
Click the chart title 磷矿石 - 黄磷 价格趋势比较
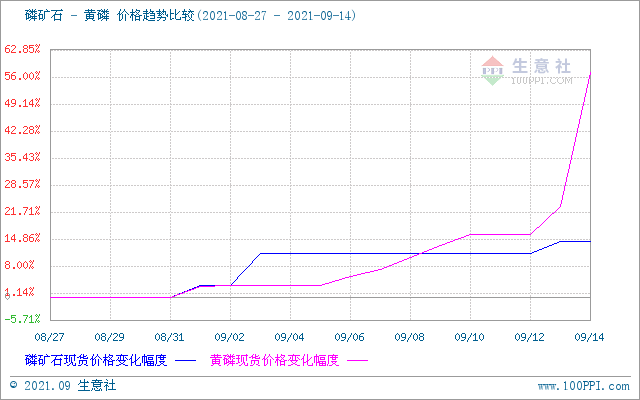pos(109,16)
